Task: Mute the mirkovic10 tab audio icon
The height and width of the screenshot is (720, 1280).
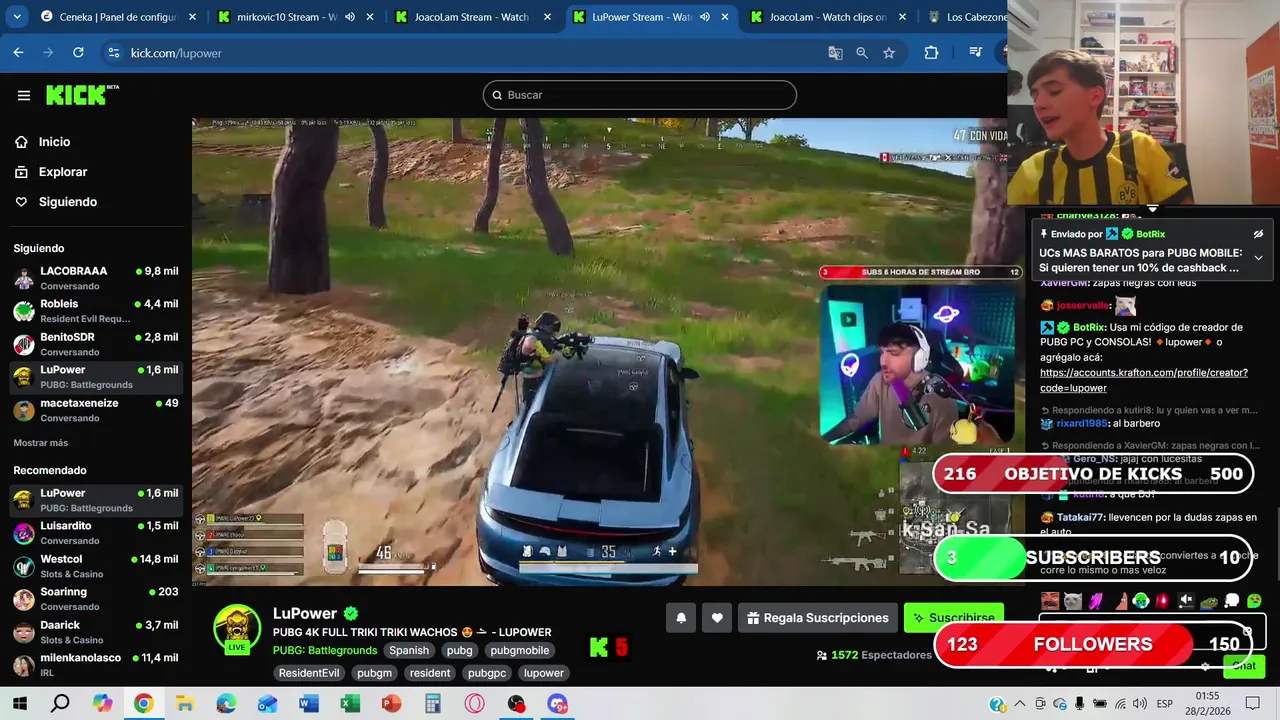Action: pos(350,17)
